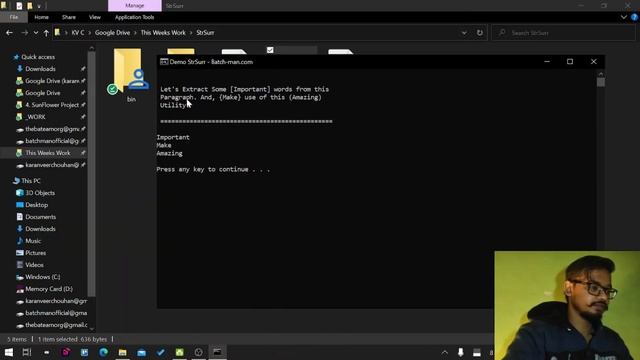640x360 pixels.
Task: Select Quick access in the navigation pane
Action: [x=38, y=57]
